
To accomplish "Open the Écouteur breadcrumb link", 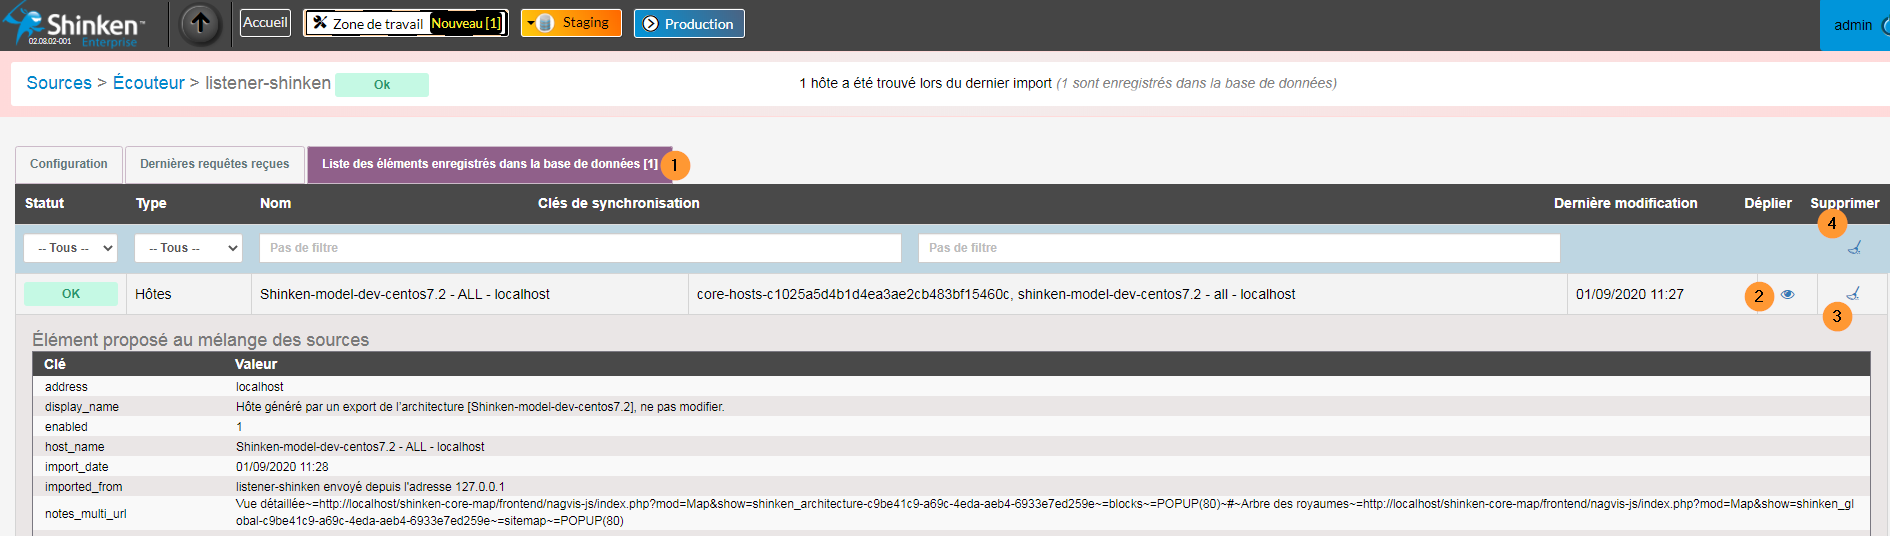I will pyautogui.click(x=148, y=83).
